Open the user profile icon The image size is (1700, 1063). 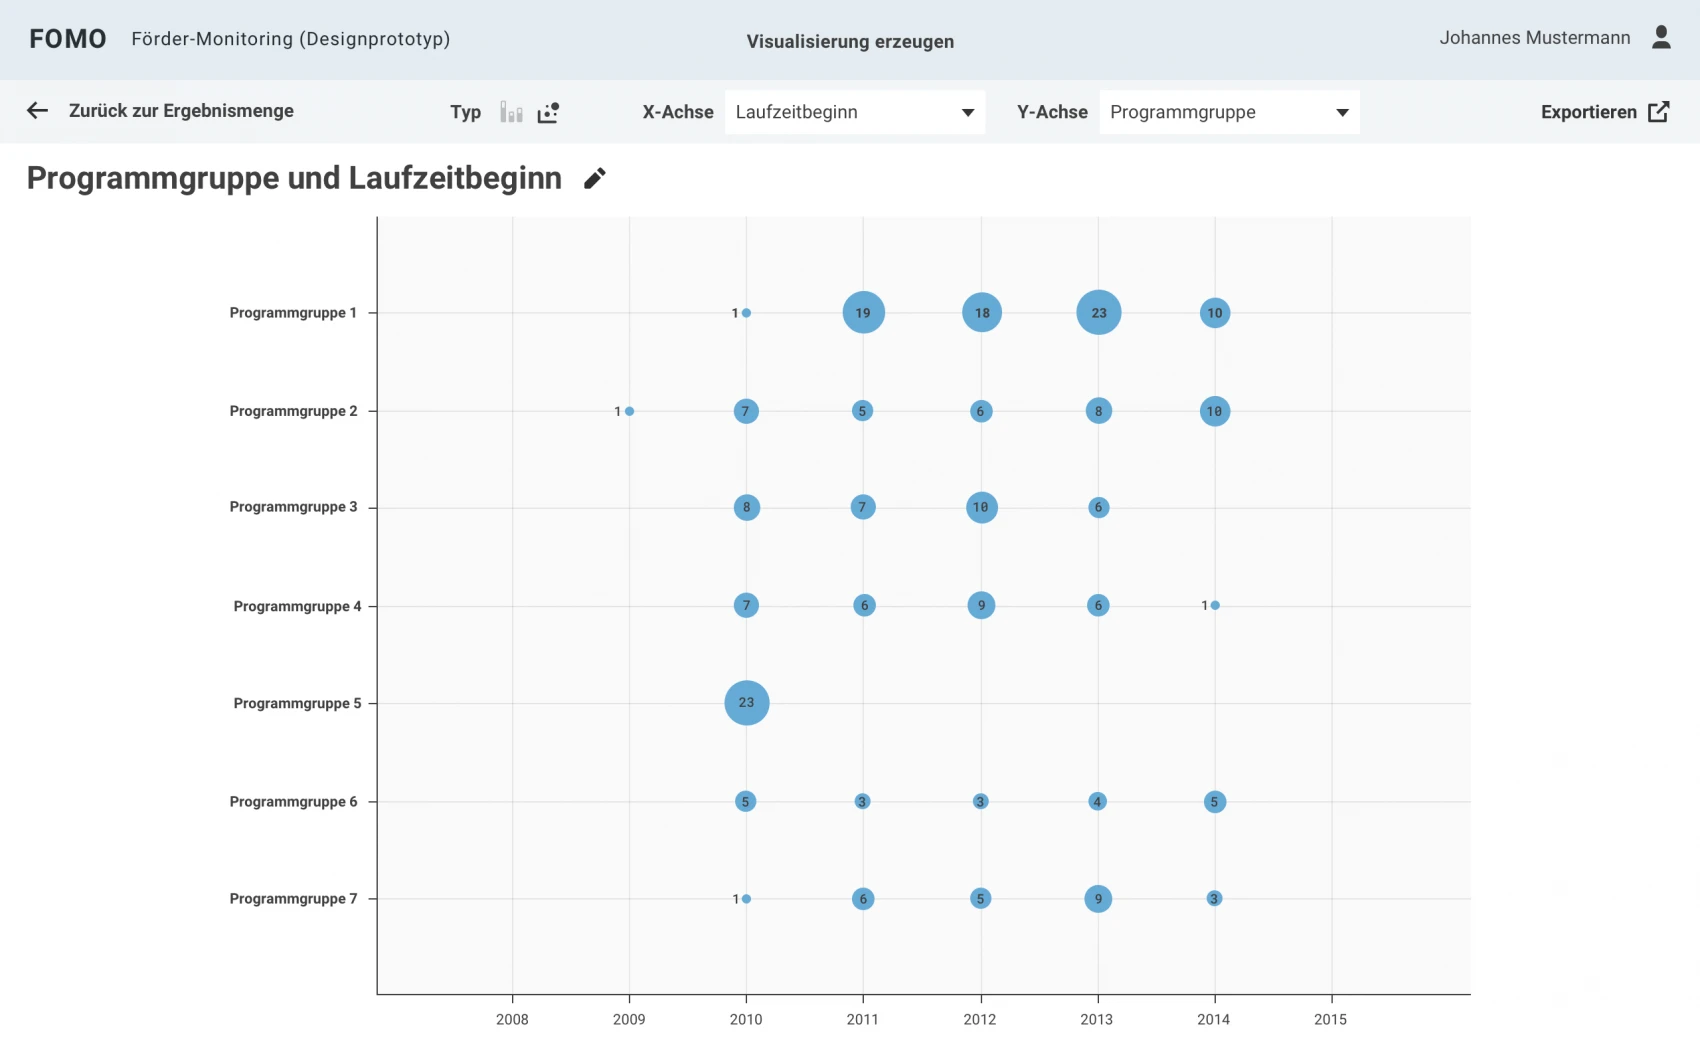[1661, 38]
